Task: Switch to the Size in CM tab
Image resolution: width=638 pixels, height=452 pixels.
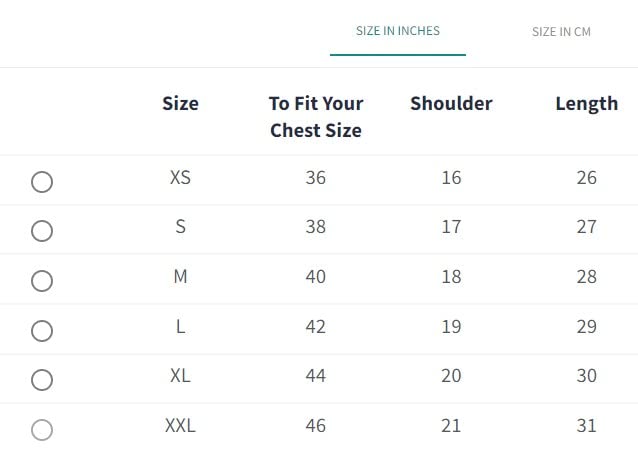Action: coord(561,32)
